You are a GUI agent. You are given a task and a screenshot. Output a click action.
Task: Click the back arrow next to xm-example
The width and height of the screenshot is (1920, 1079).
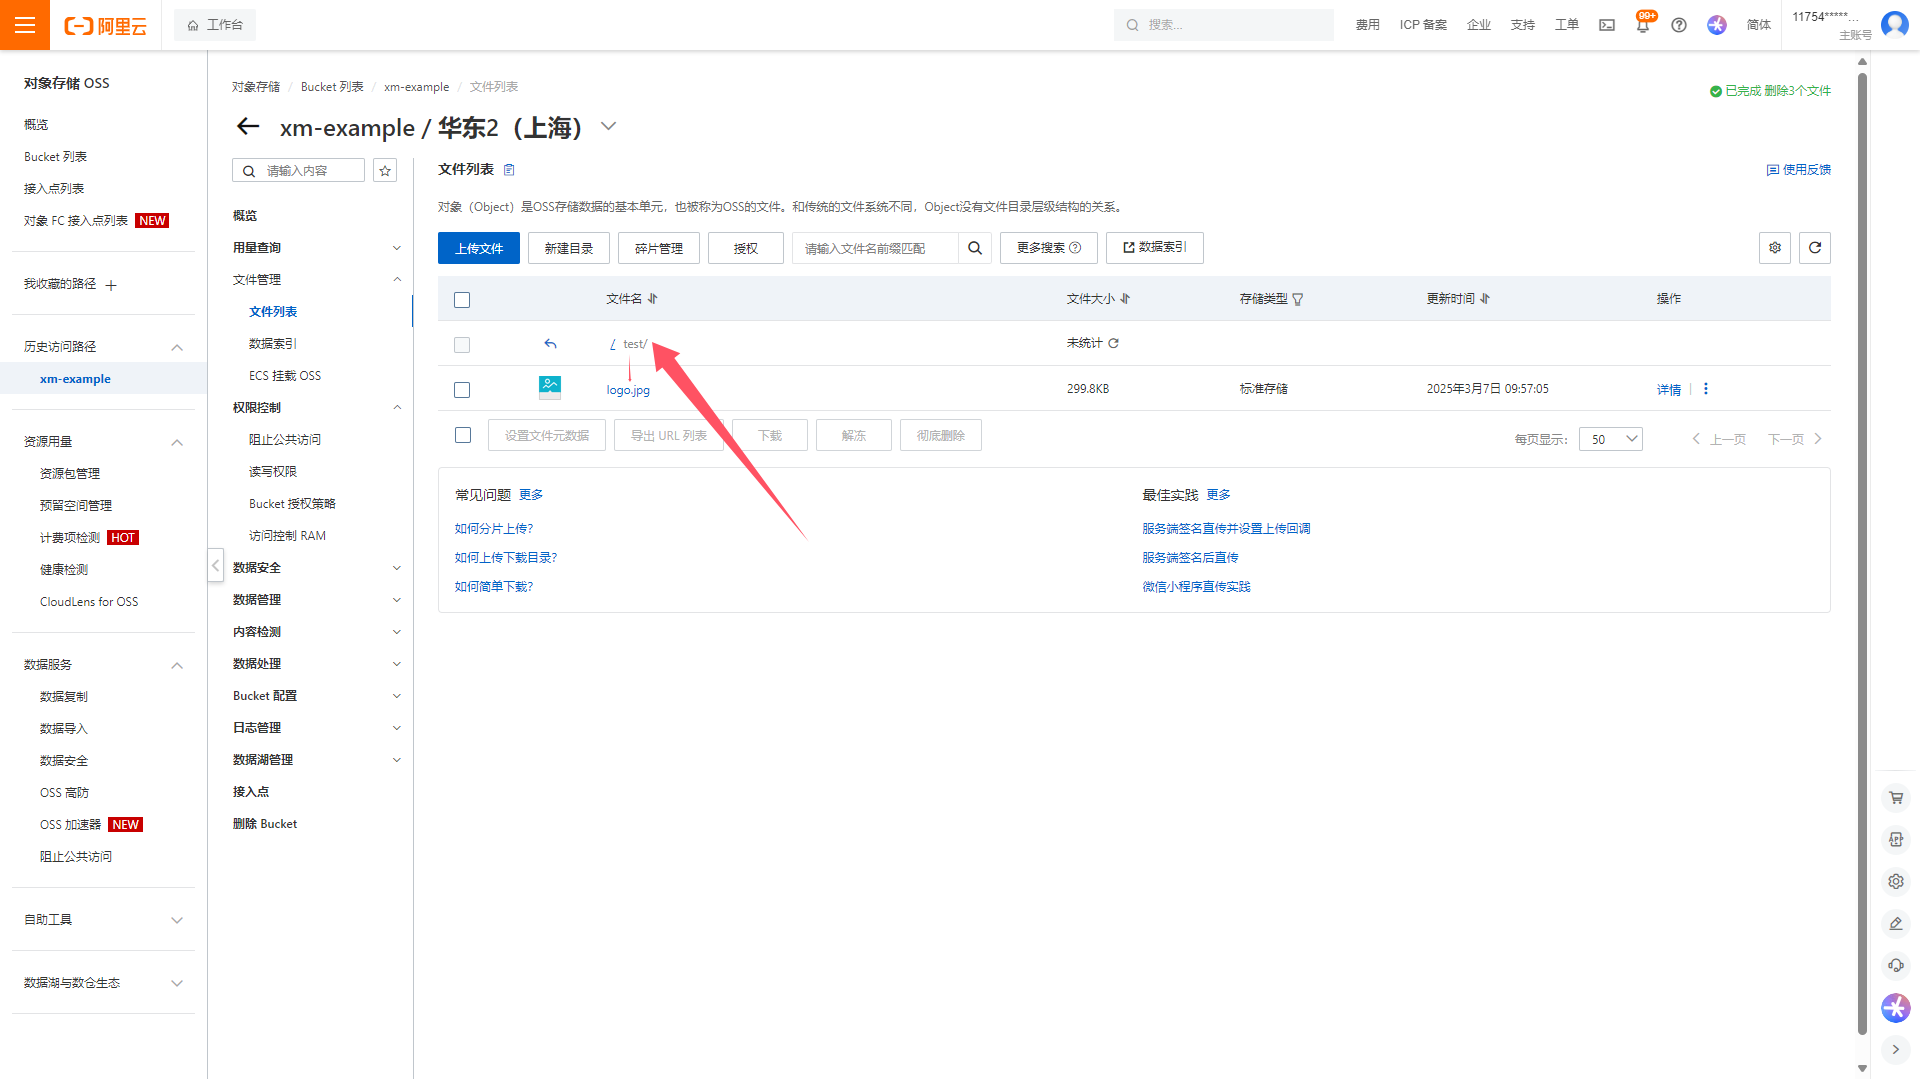tap(247, 127)
